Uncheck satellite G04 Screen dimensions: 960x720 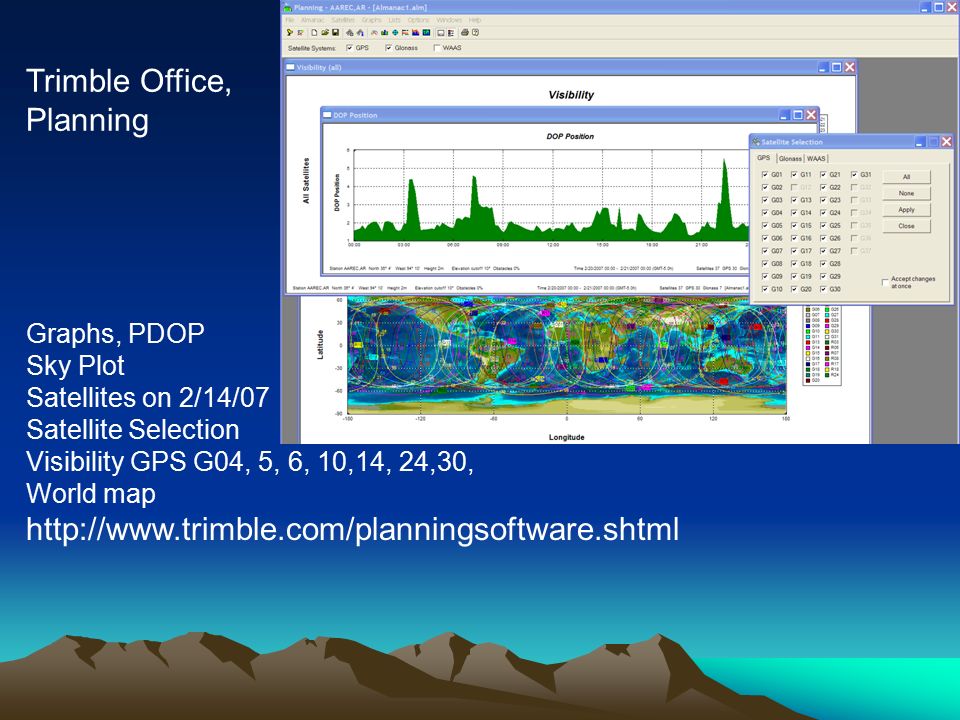pyautogui.click(x=765, y=212)
